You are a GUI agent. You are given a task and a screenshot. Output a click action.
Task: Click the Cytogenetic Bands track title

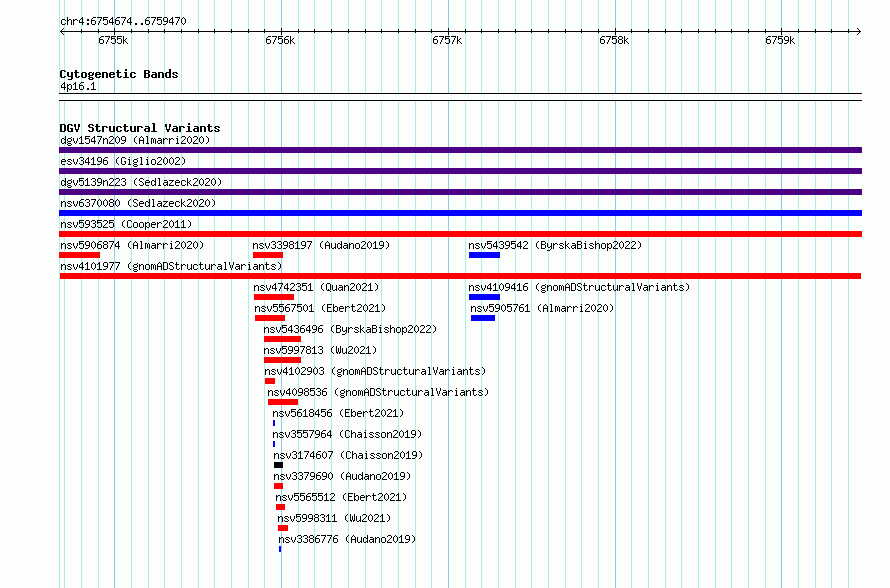click(x=119, y=74)
